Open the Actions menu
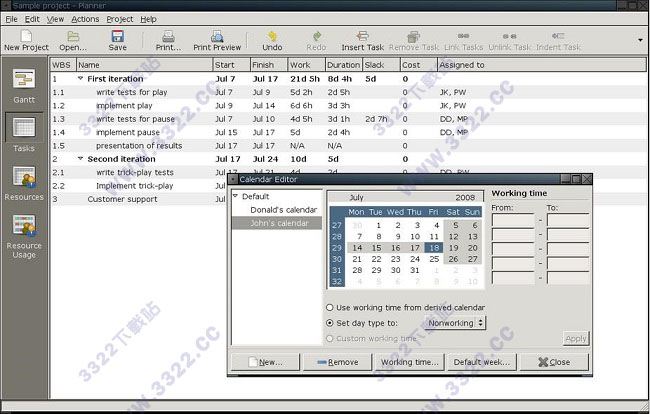The height and width of the screenshot is (414, 650). pos(85,19)
